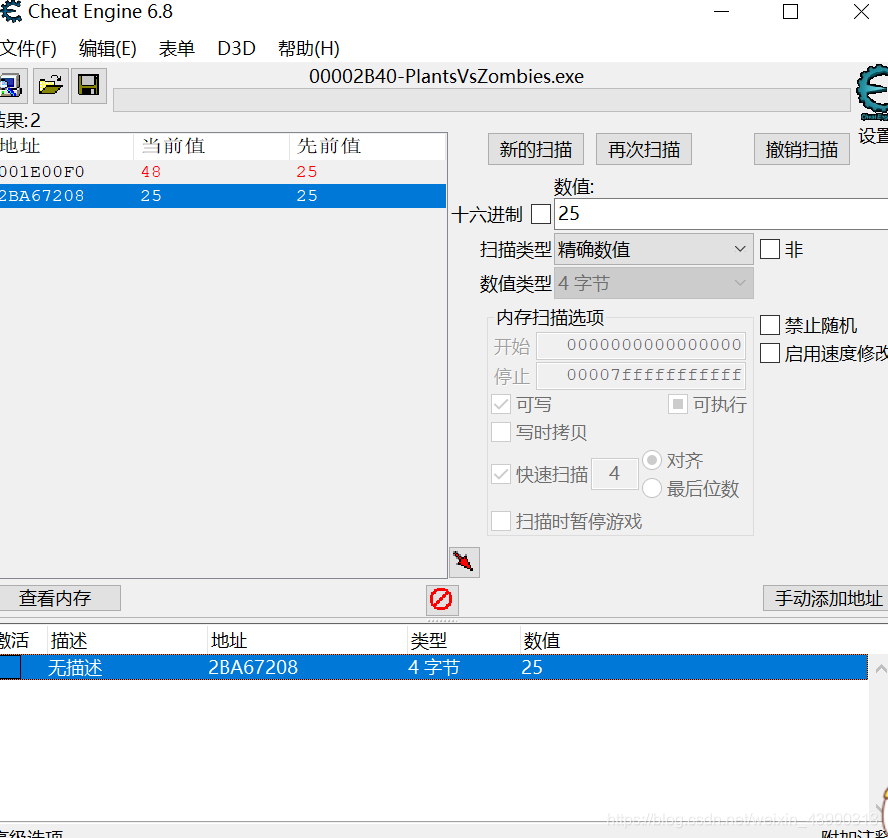Click the 查看内存 memory viewer button
Image resolution: width=888 pixels, height=838 pixels.
tap(60, 598)
